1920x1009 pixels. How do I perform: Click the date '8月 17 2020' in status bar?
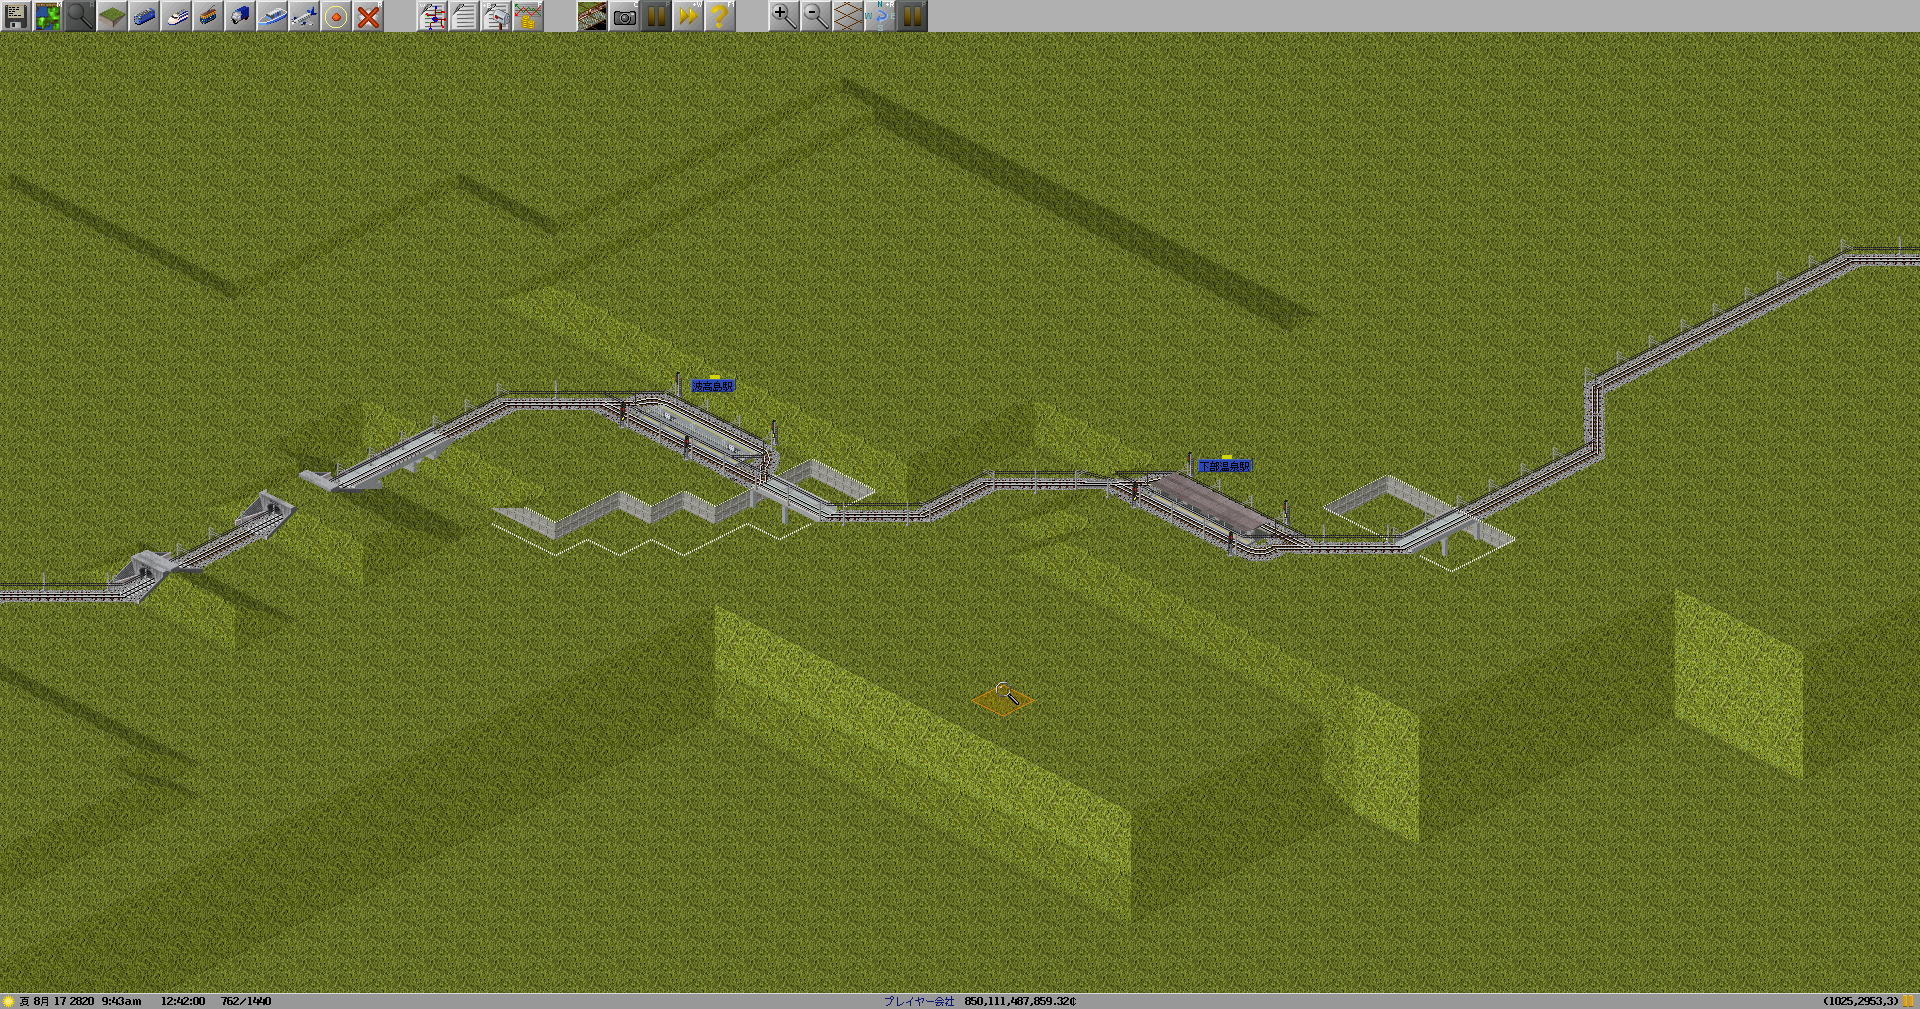[x=63, y=1001]
